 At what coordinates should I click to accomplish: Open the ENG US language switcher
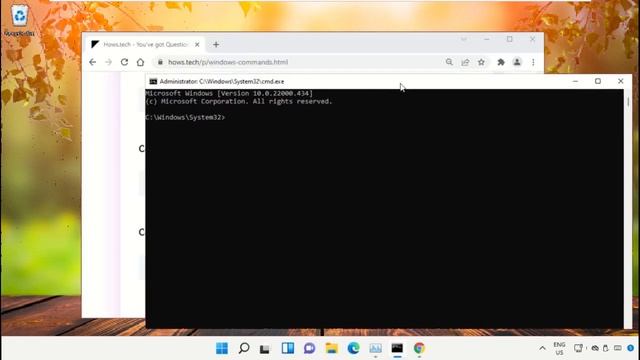pyautogui.click(x=560, y=348)
